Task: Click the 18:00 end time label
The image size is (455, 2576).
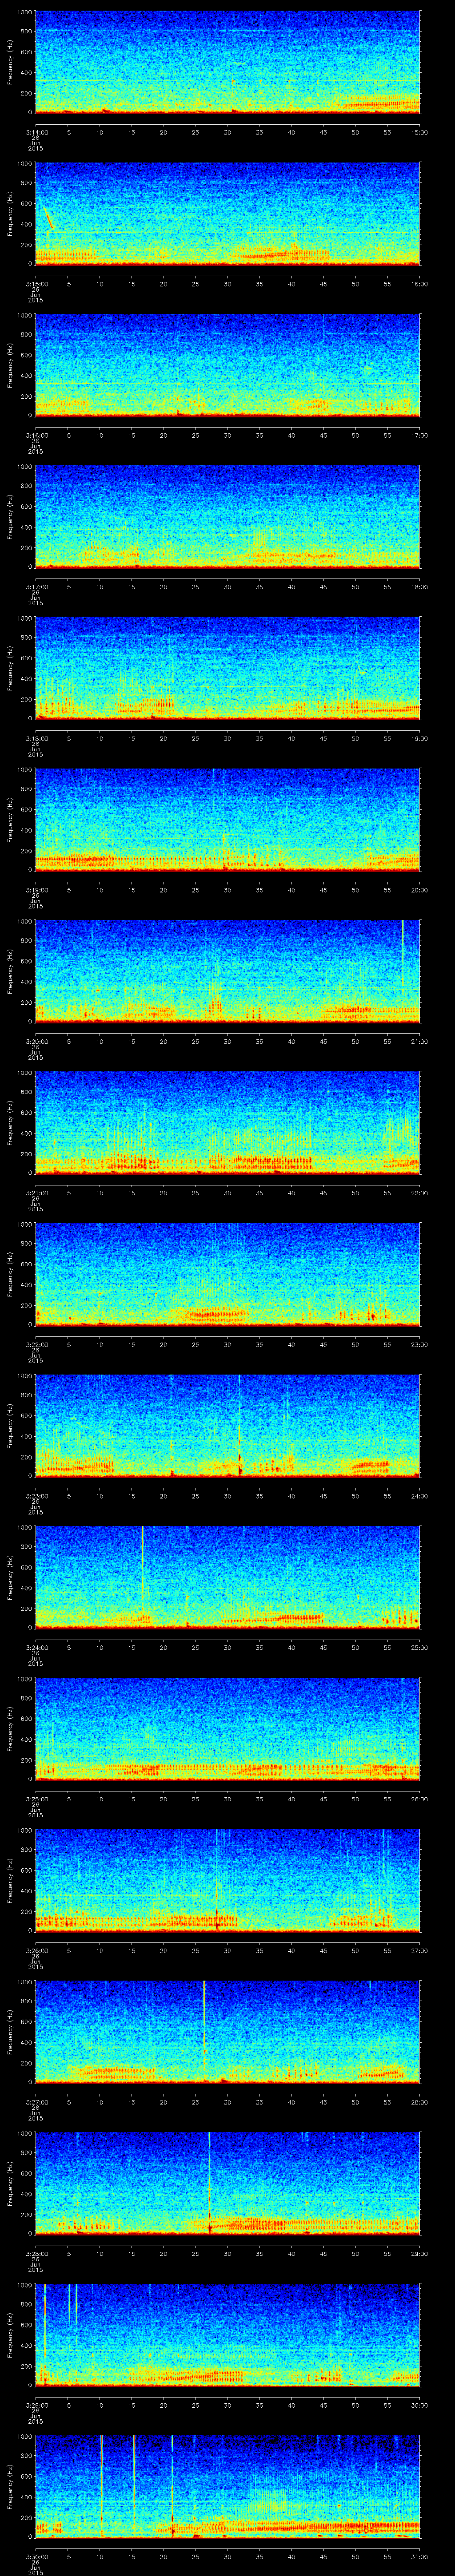Action: pyautogui.click(x=420, y=587)
